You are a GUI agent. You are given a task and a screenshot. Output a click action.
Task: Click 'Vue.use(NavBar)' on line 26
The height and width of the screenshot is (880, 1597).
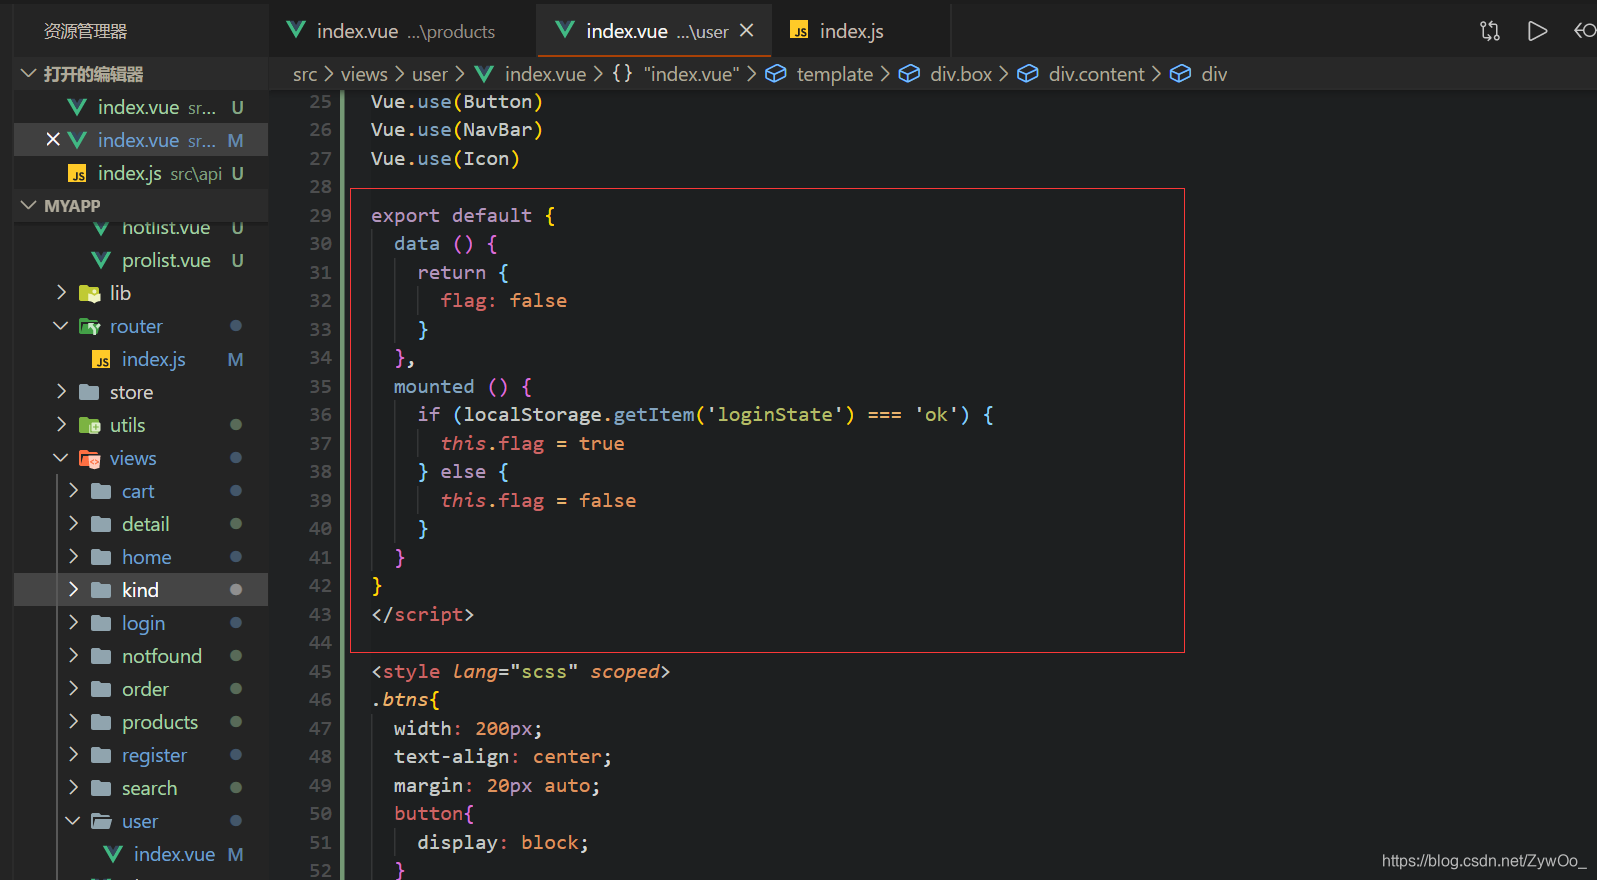(x=457, y=129)
